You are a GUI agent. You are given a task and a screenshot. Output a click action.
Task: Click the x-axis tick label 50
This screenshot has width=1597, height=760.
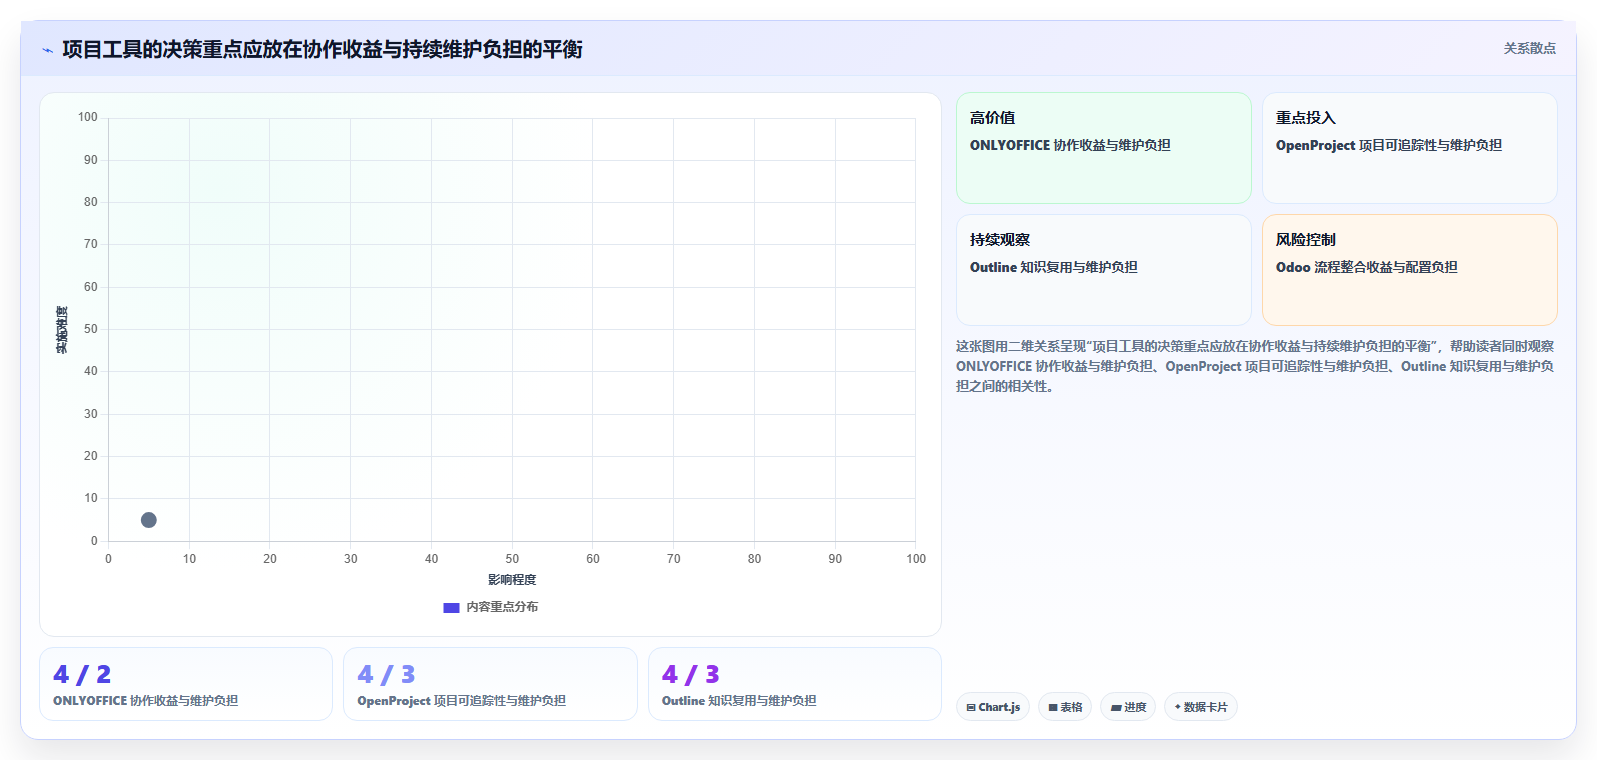click(x=512, y=559)
